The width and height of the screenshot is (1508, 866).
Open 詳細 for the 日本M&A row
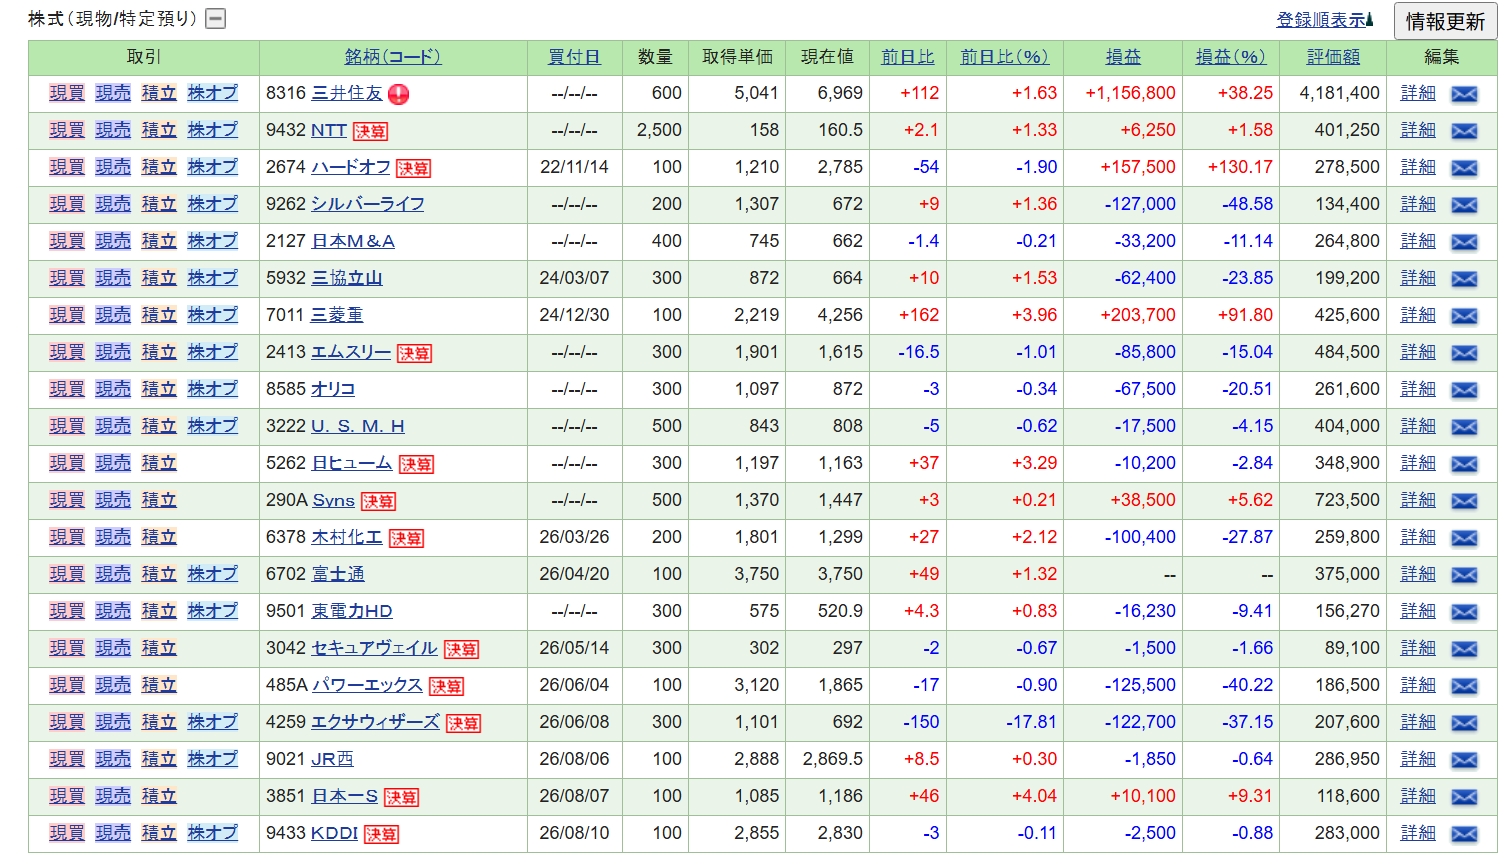[x=1418, y=241]
